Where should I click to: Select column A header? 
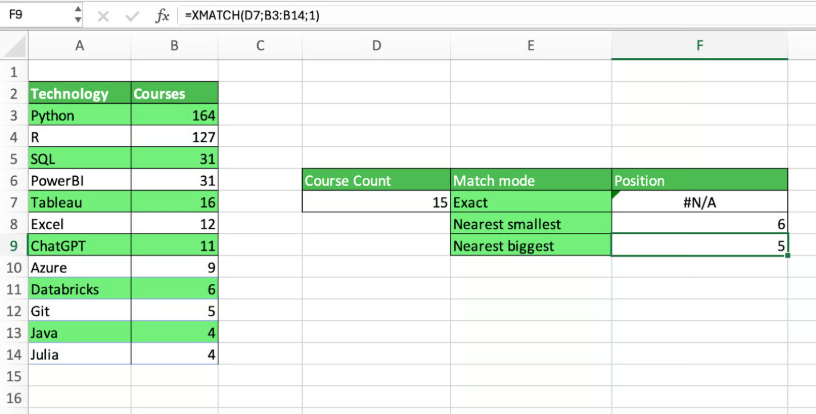[x=79, y=46]
